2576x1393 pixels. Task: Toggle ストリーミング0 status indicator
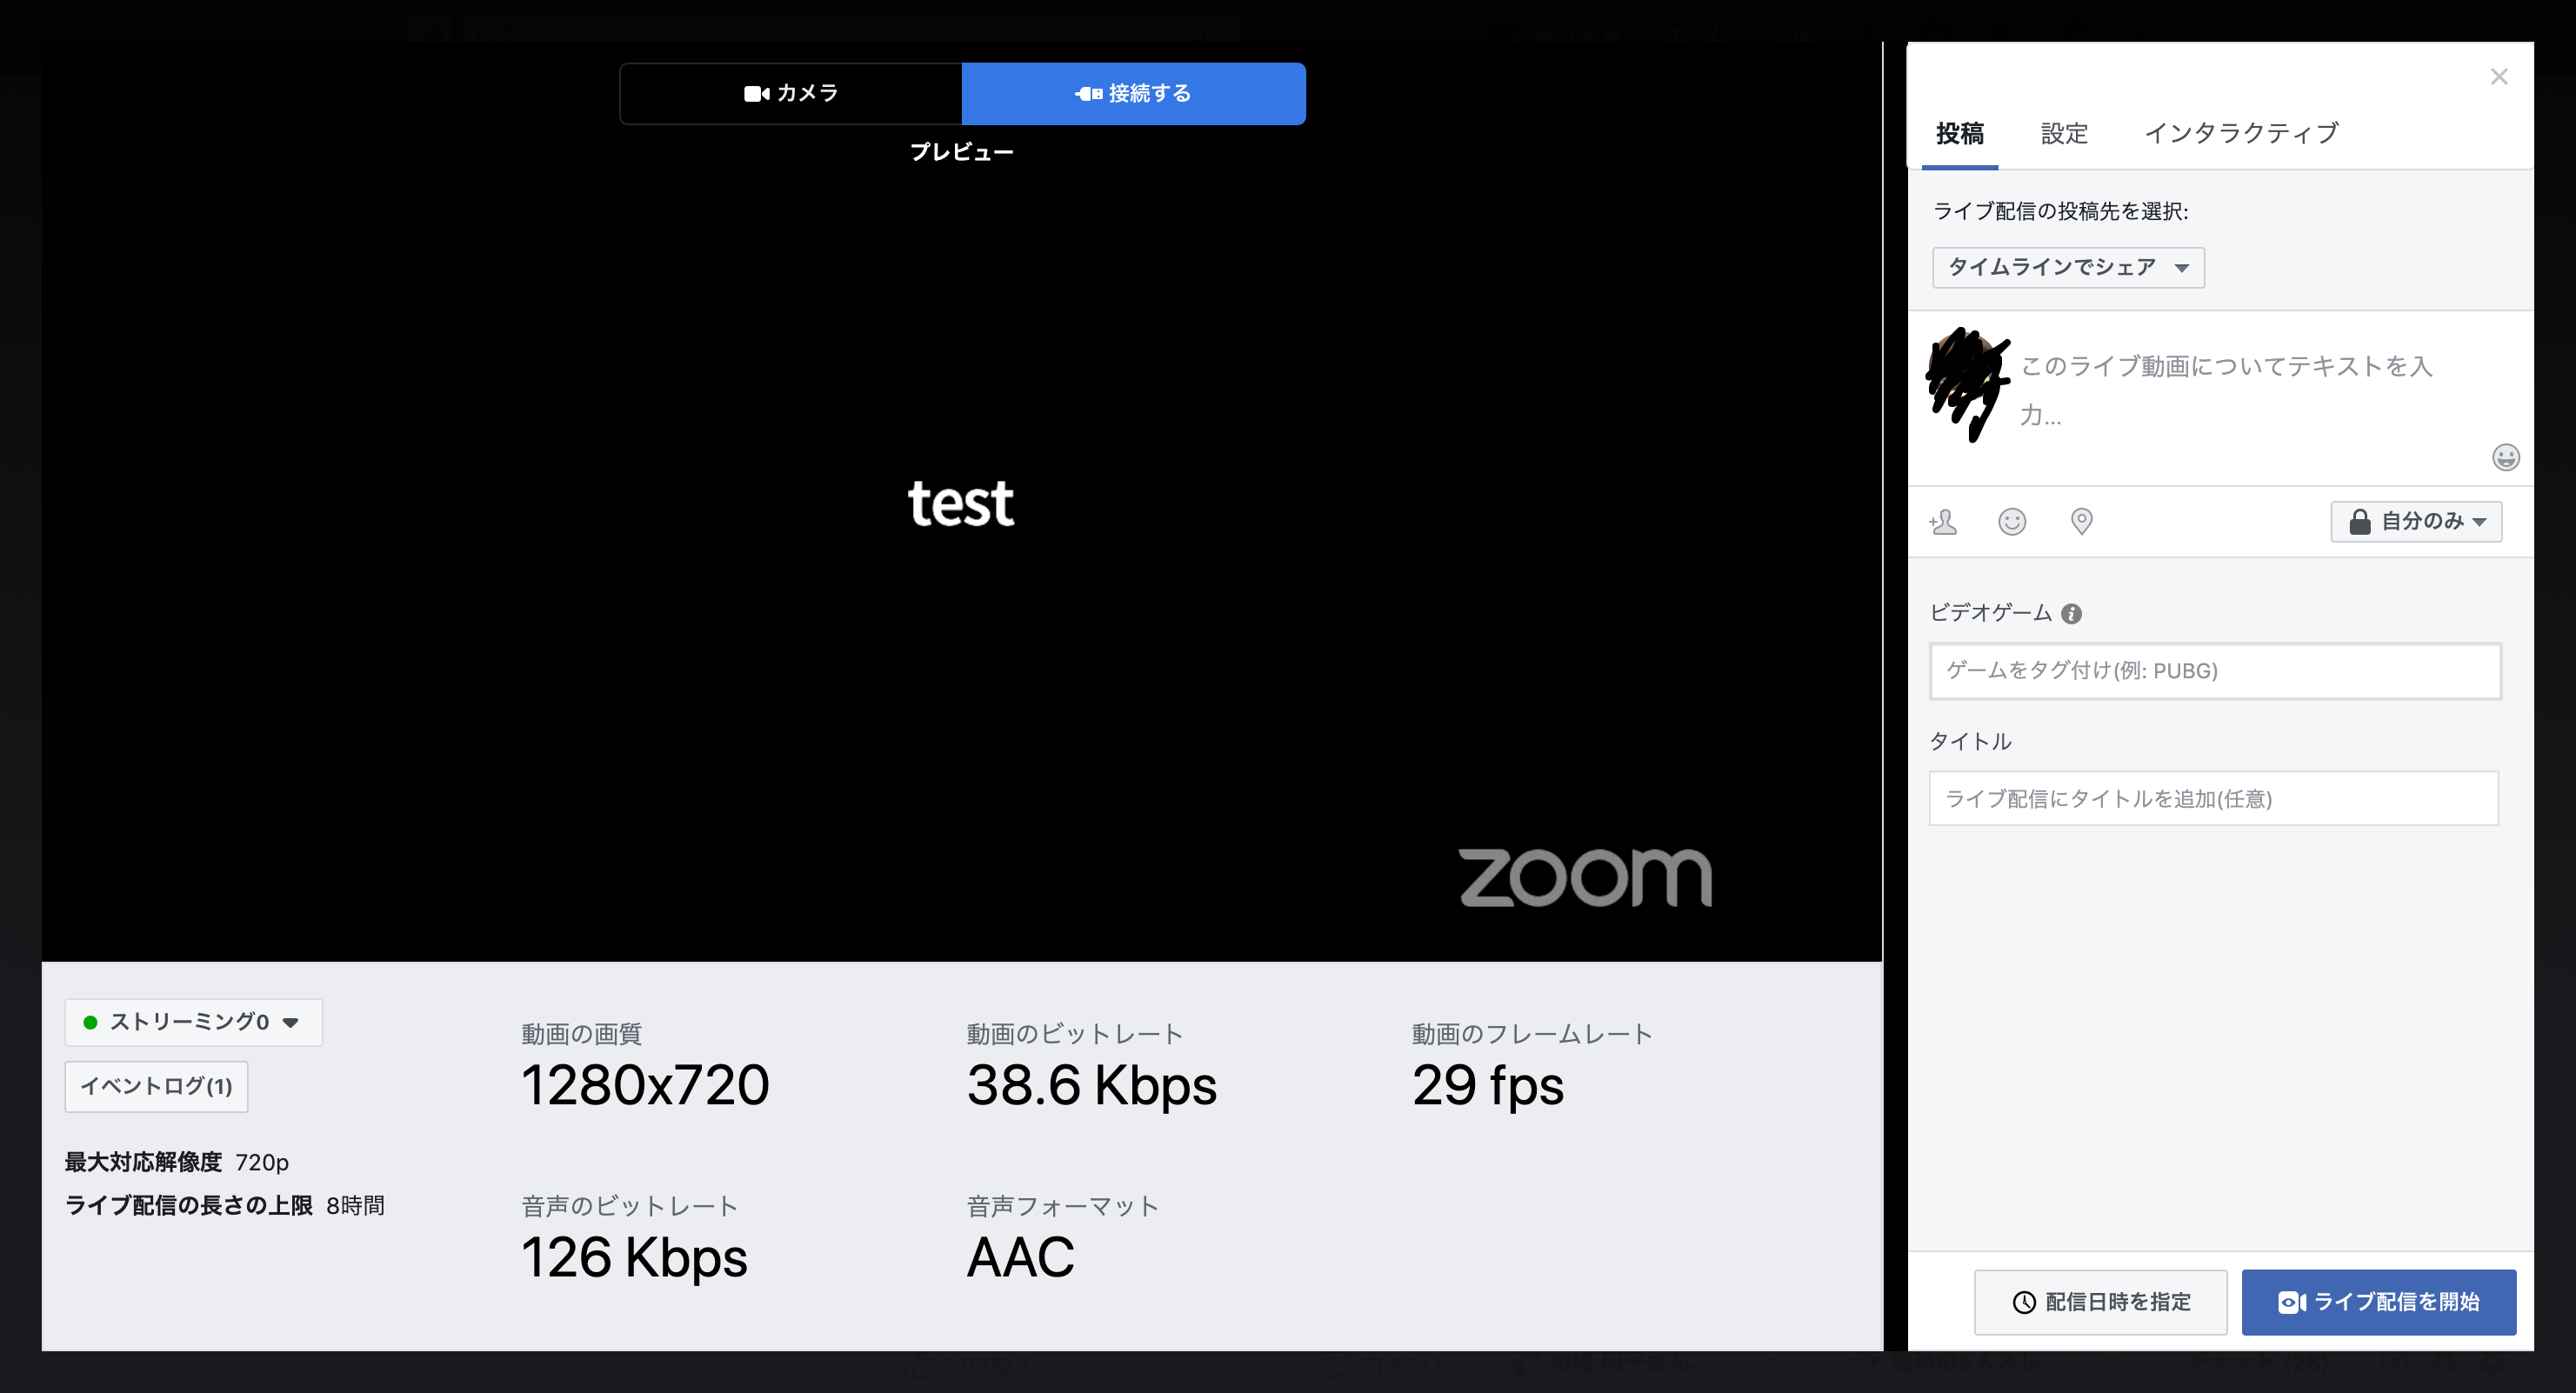point(189,1023)
